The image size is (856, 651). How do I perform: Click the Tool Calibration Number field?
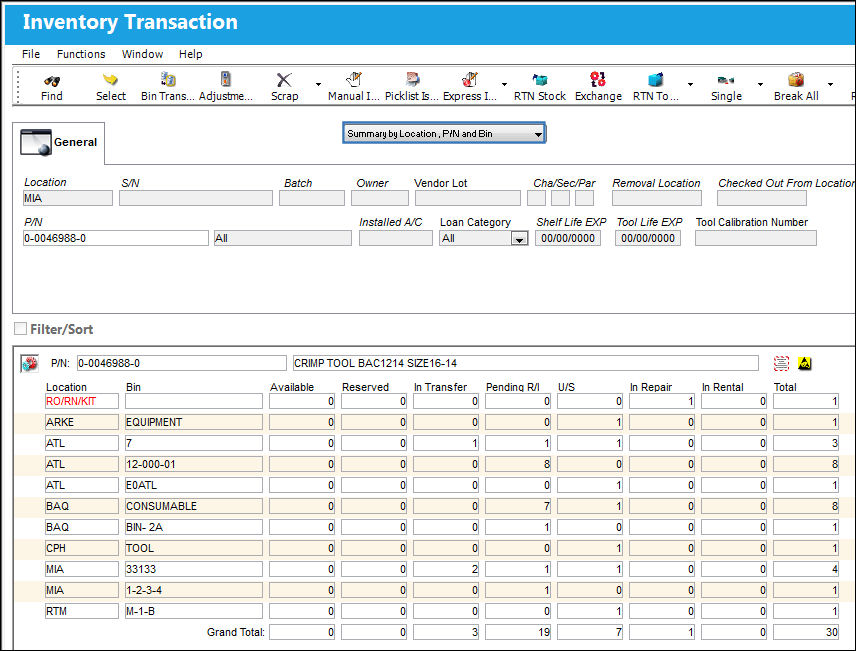756,238
